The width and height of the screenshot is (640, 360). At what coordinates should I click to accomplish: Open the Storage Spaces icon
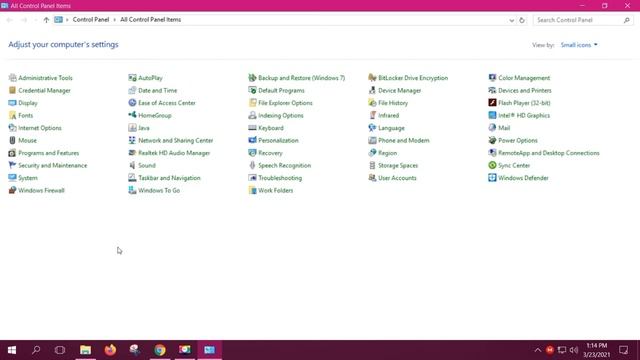372,165
